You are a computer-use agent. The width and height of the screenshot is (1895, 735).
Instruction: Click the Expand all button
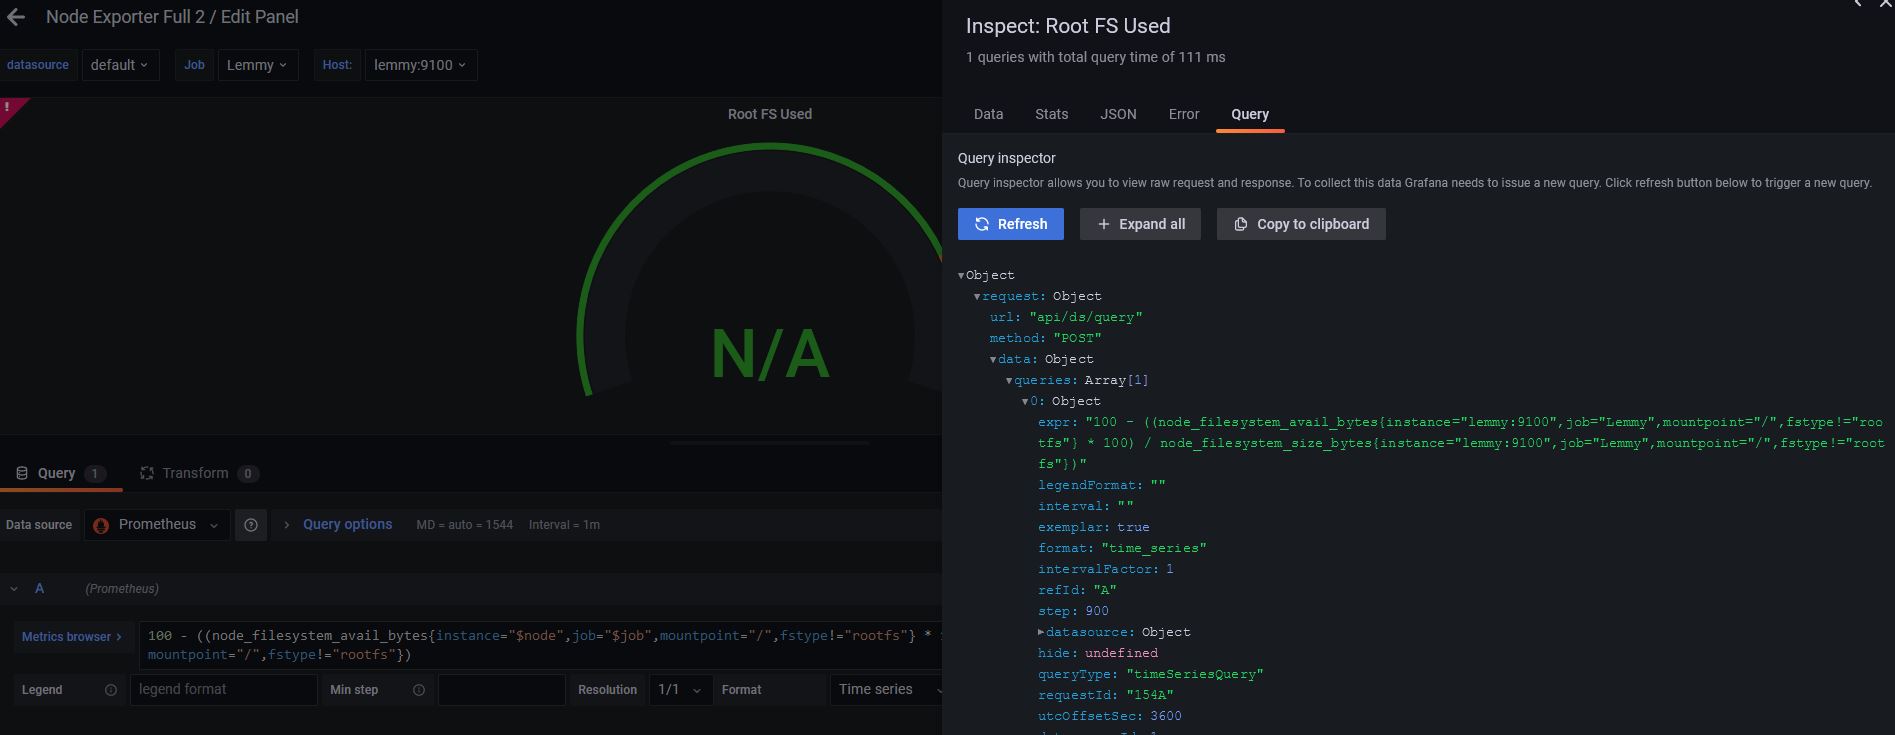[x=1140, y=224]
